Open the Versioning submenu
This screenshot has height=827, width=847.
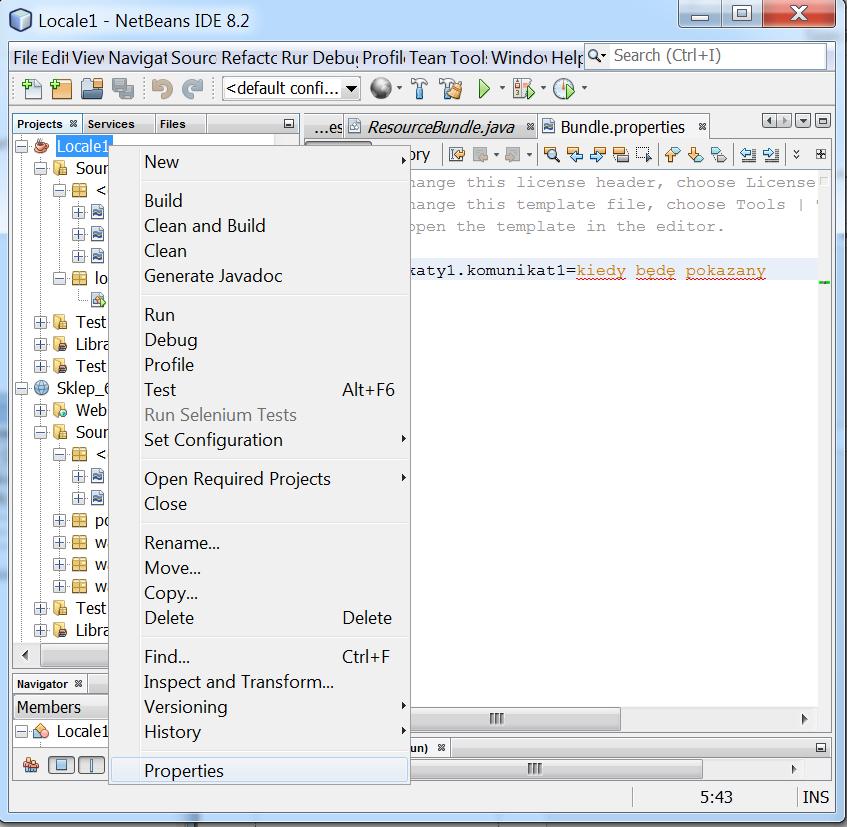pos(274,707)
